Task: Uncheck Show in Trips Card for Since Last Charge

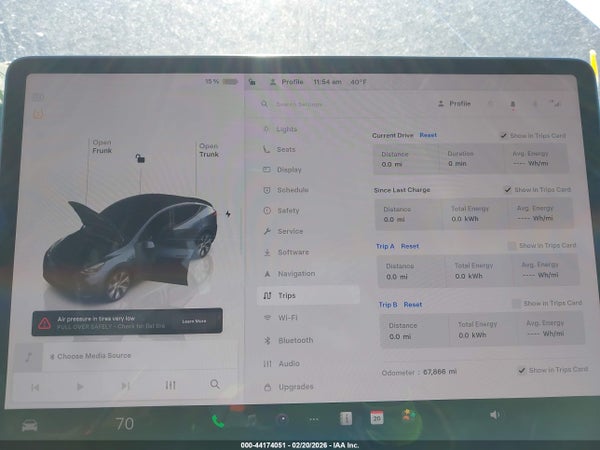Action: (x=508, y=189)
